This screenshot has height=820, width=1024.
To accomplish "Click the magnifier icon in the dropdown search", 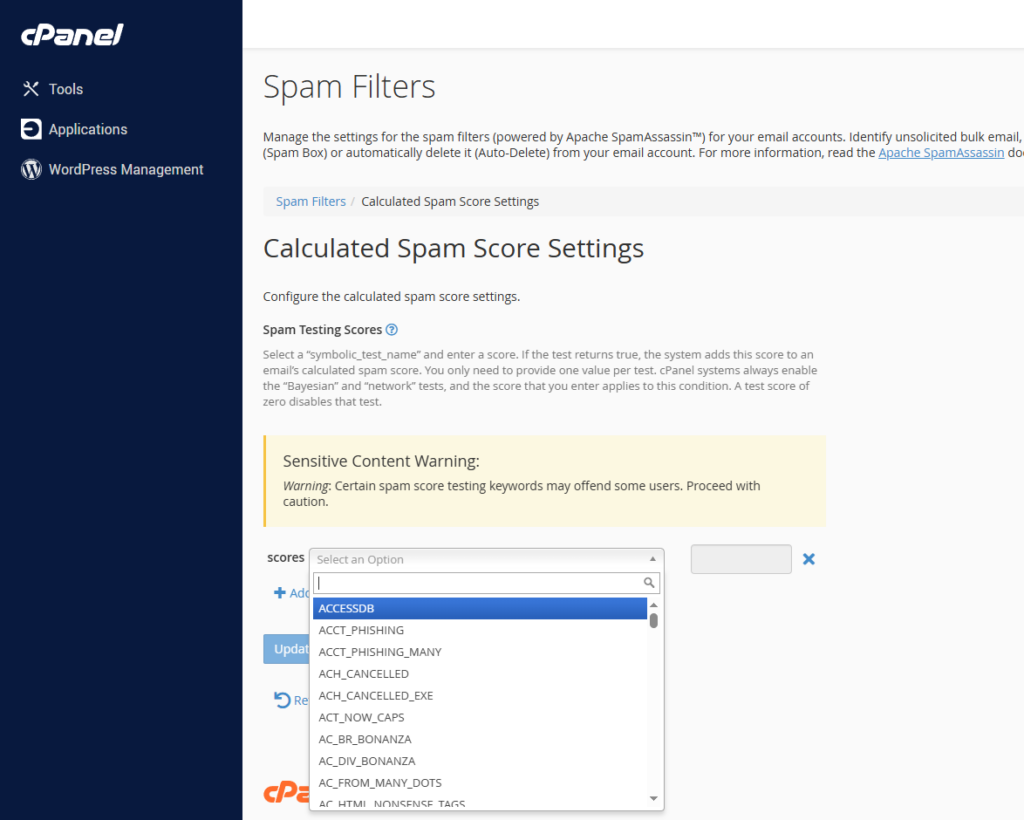I will pyautogui.click(x=649, y=583).
